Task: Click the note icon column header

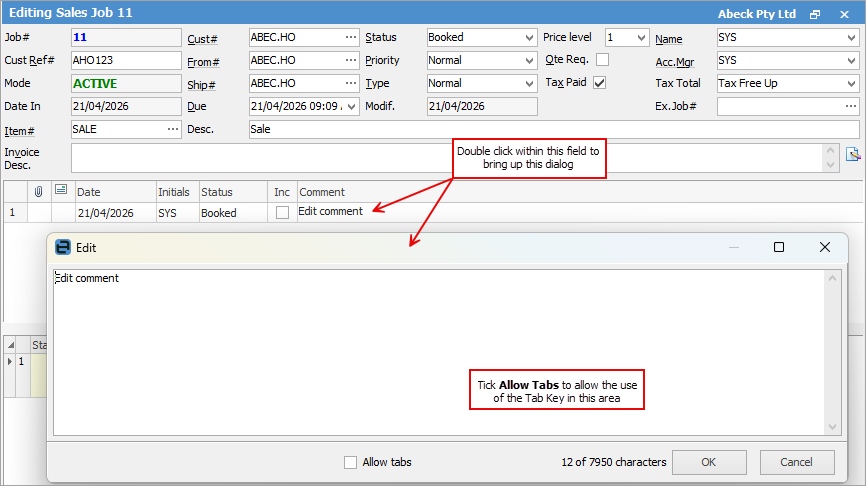Action: click(x=61, y=190)
